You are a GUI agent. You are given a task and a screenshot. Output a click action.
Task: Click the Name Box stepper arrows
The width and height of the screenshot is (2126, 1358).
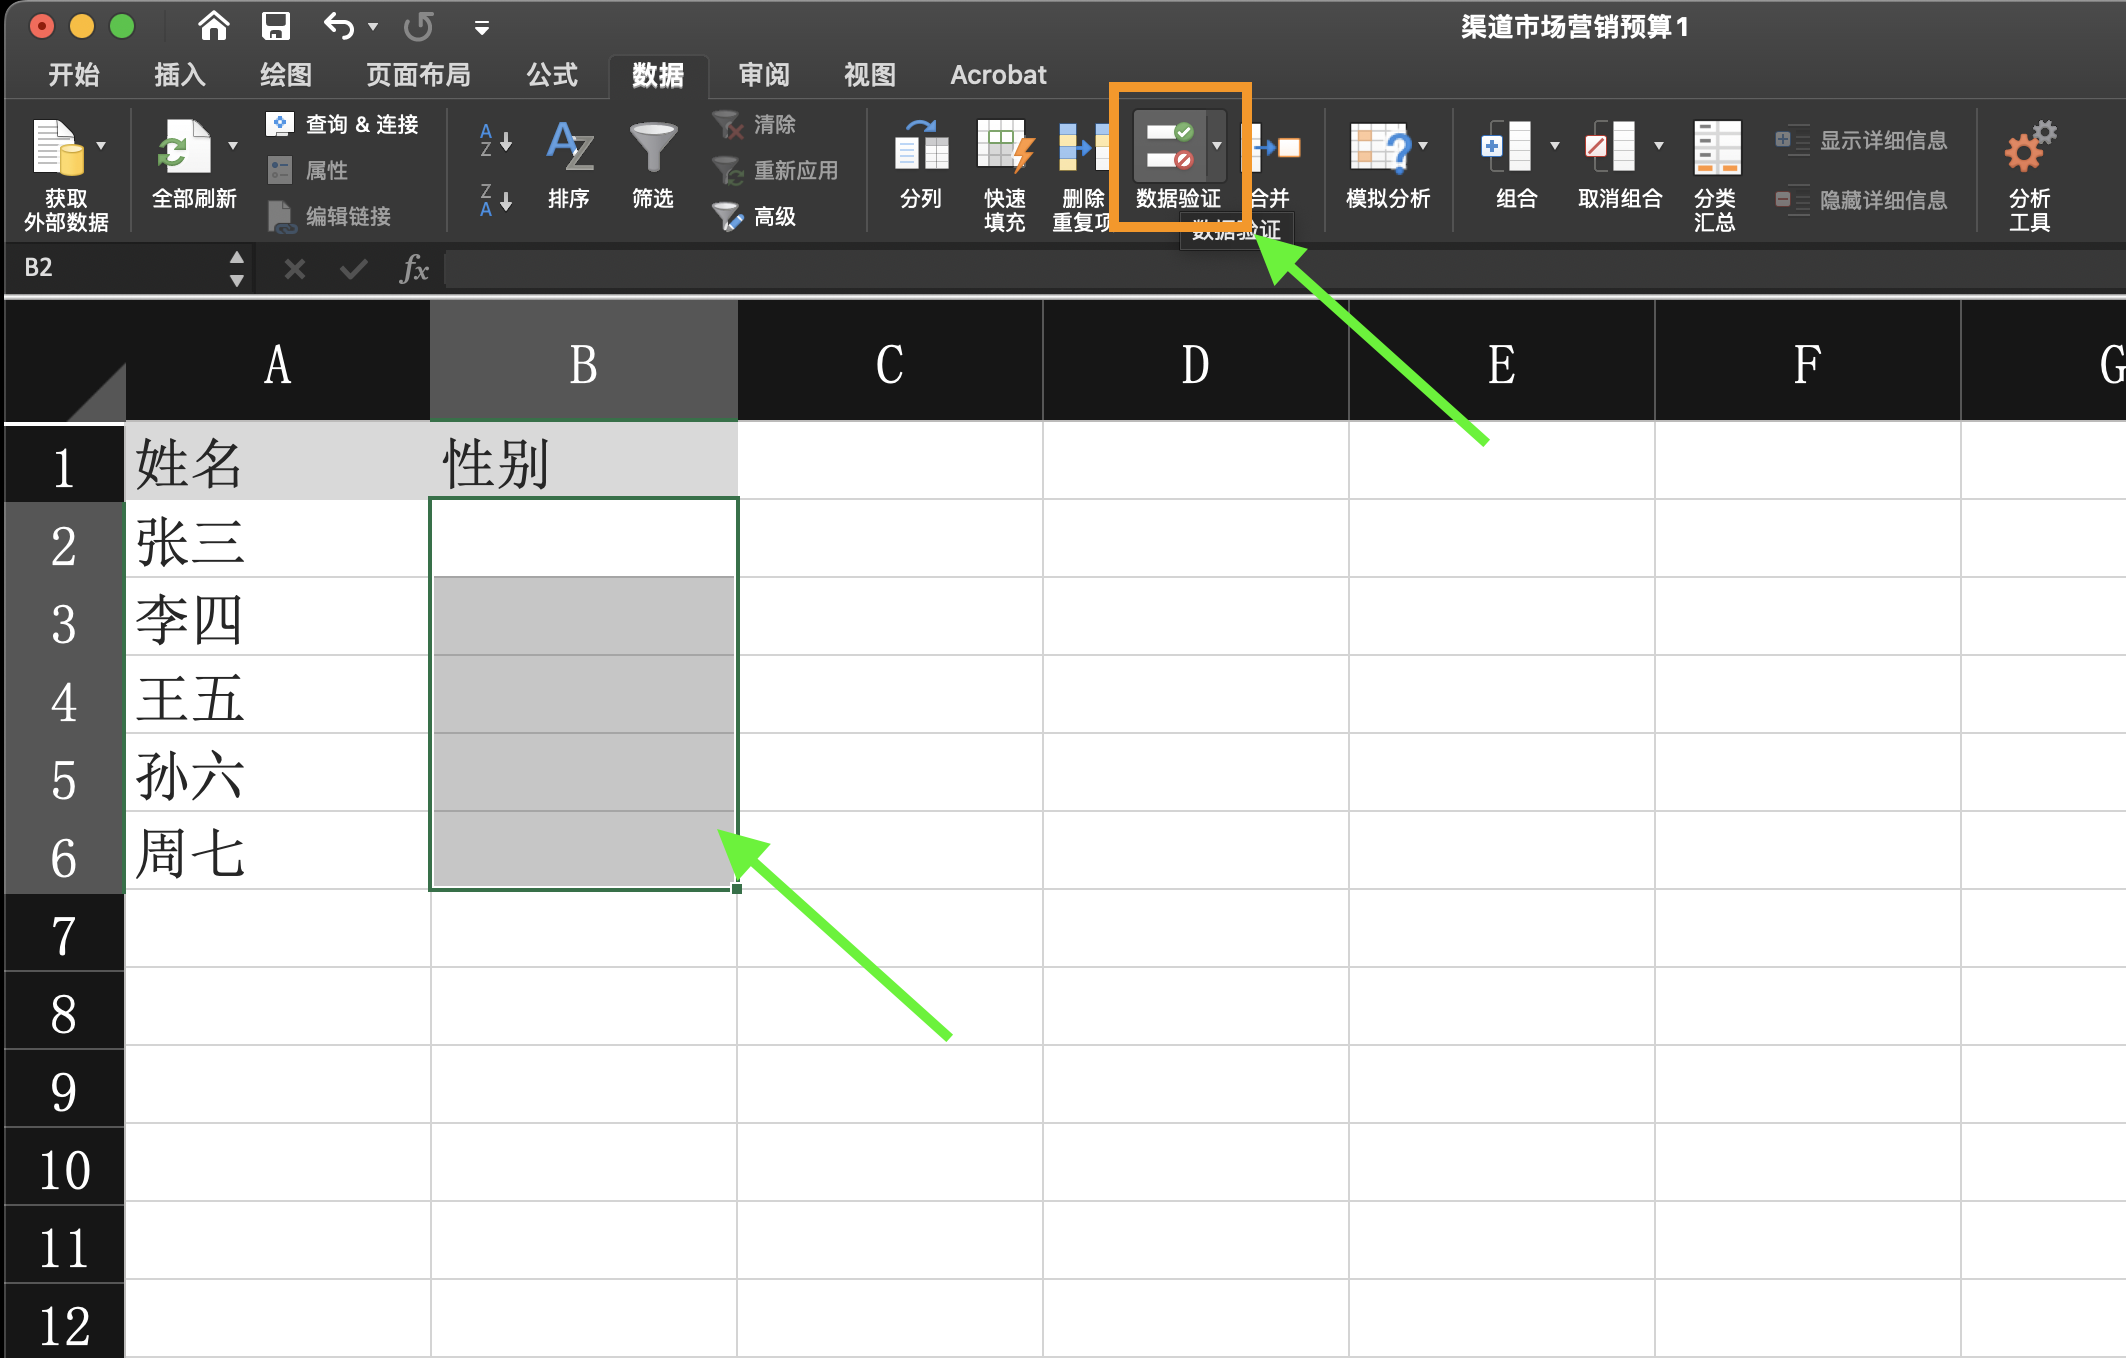[237, 268]
